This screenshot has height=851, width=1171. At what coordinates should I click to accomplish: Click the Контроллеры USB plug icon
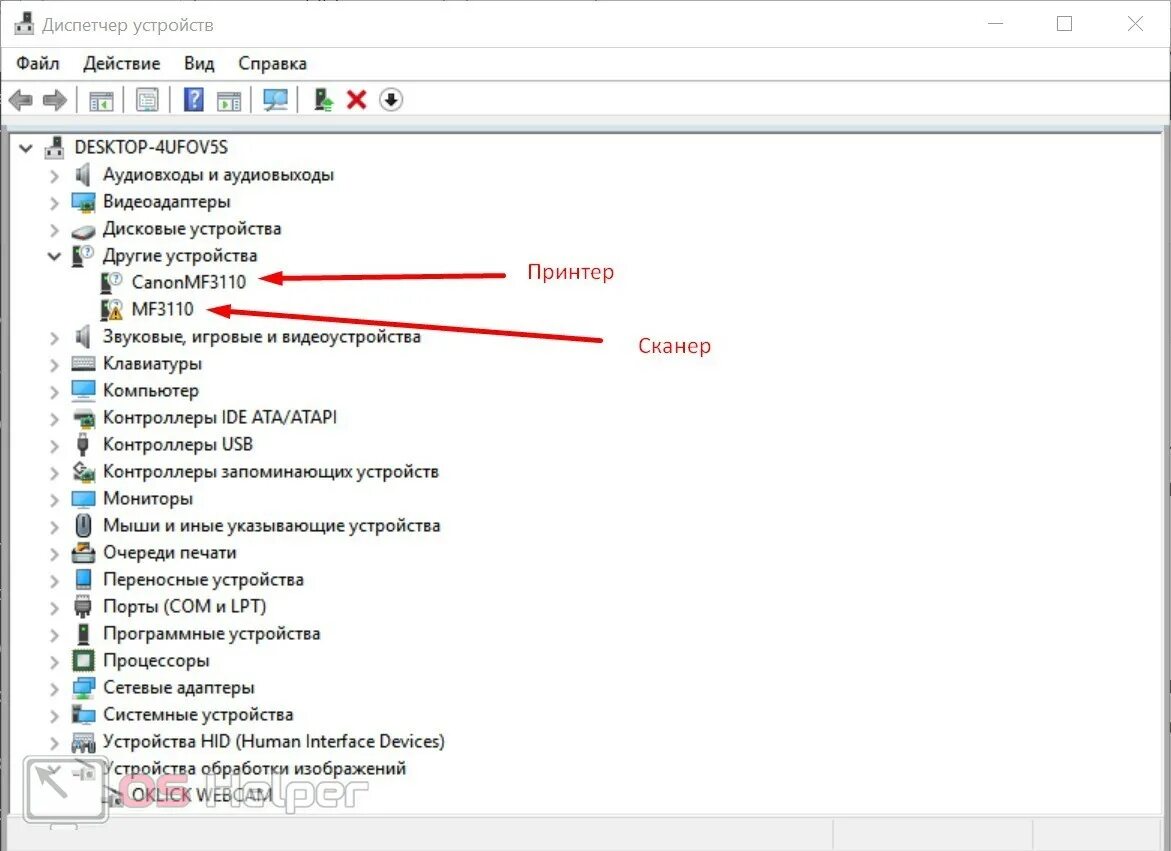82,444
